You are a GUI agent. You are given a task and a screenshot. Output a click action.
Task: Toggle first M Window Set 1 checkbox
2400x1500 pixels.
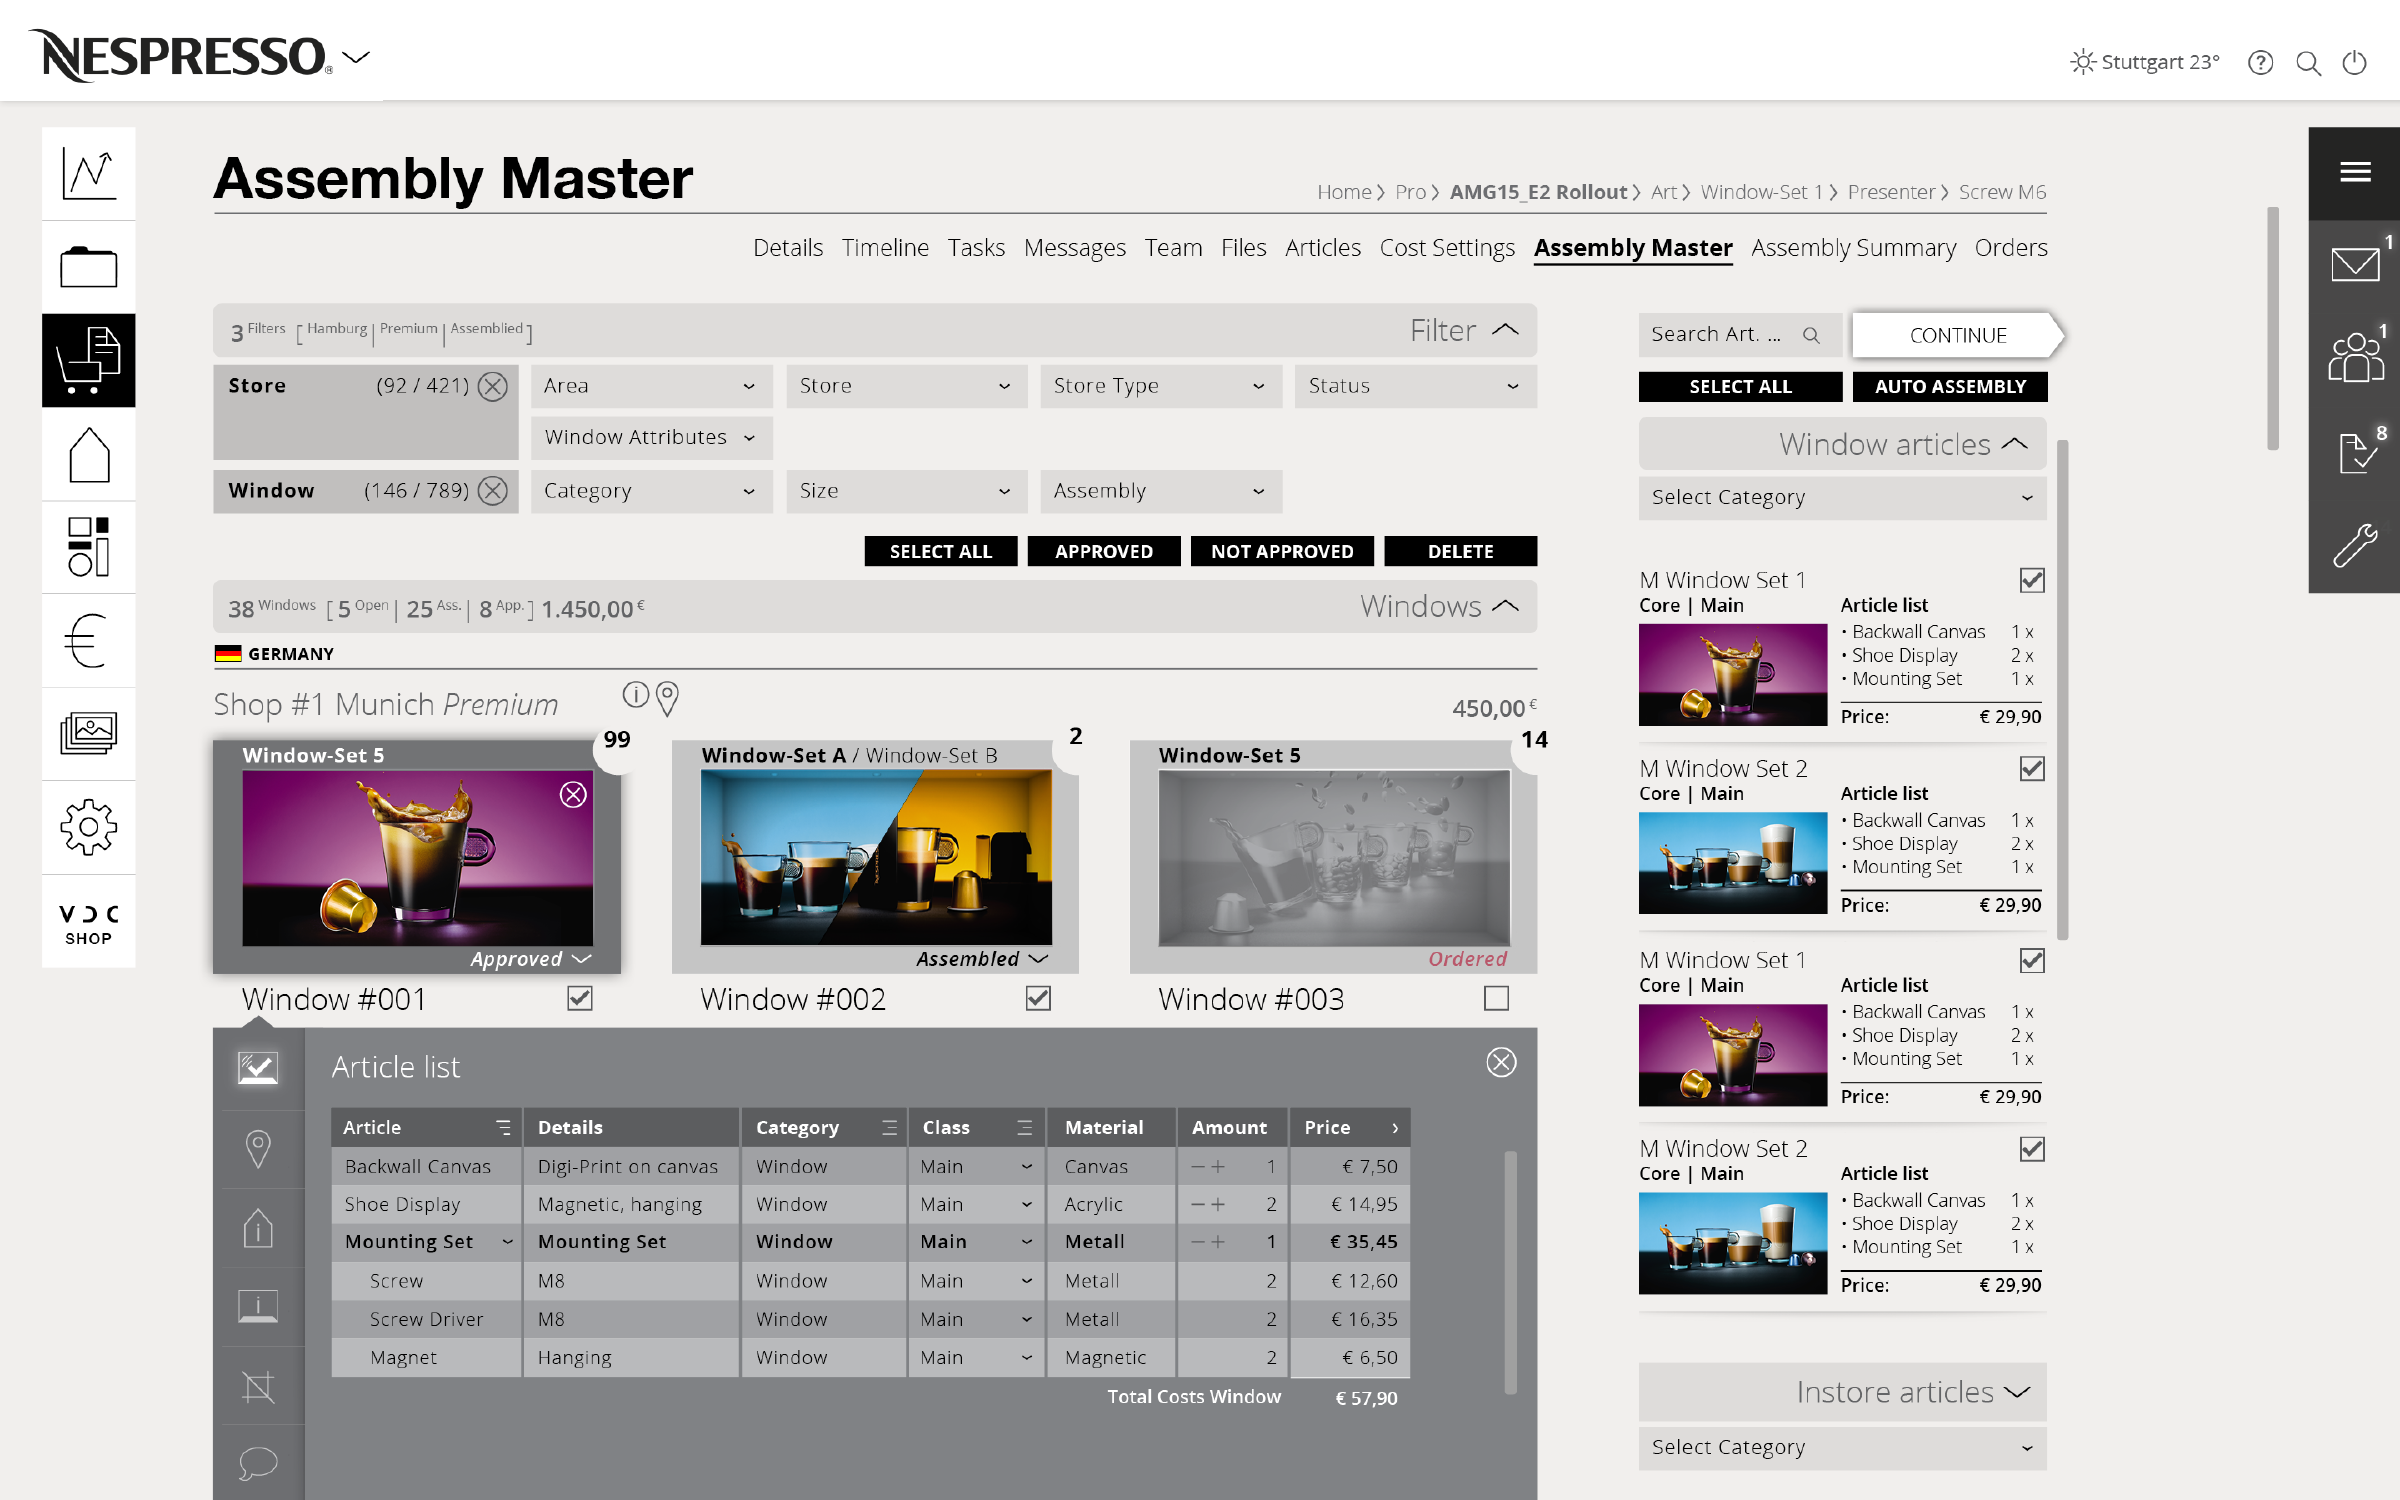click(x=2031, y=580)
